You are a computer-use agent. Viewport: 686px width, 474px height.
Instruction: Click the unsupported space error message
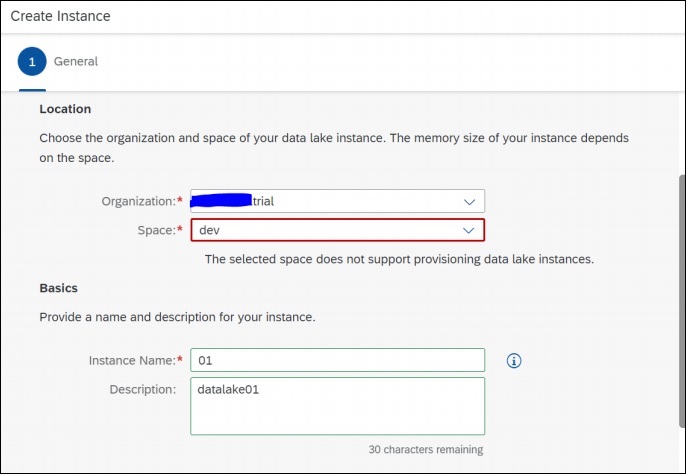[399, 259]
